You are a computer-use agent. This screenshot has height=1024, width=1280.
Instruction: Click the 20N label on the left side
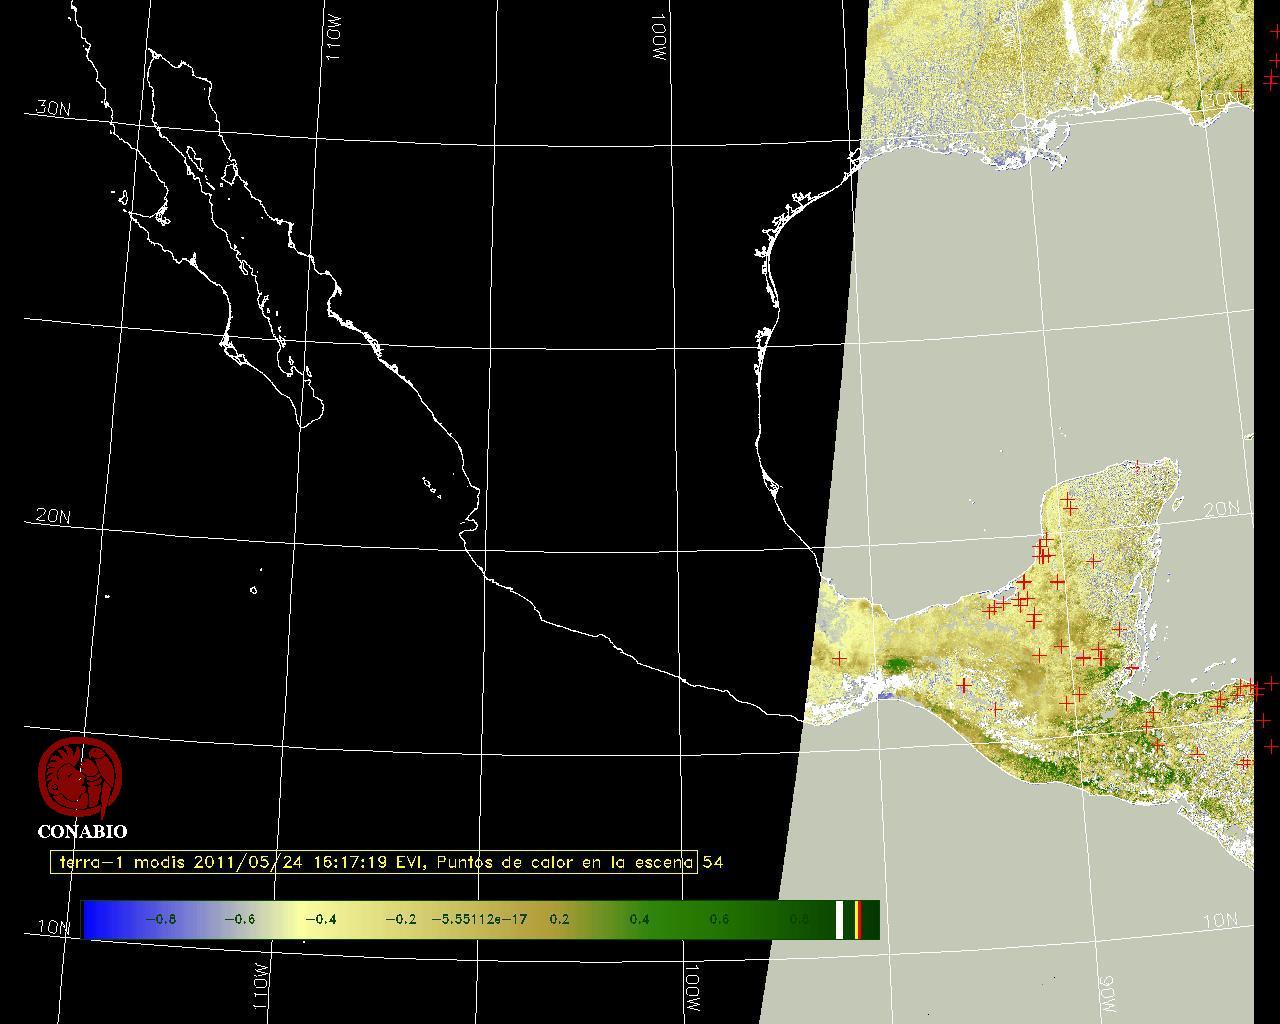tap(53, 516)
